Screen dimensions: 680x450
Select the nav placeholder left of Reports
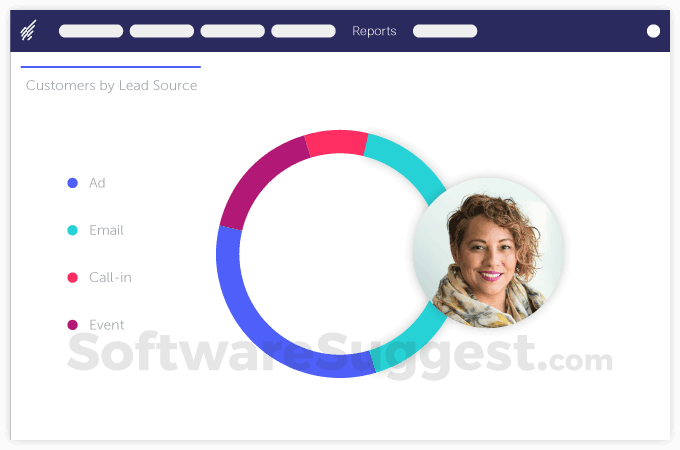(x=303, y=31)
